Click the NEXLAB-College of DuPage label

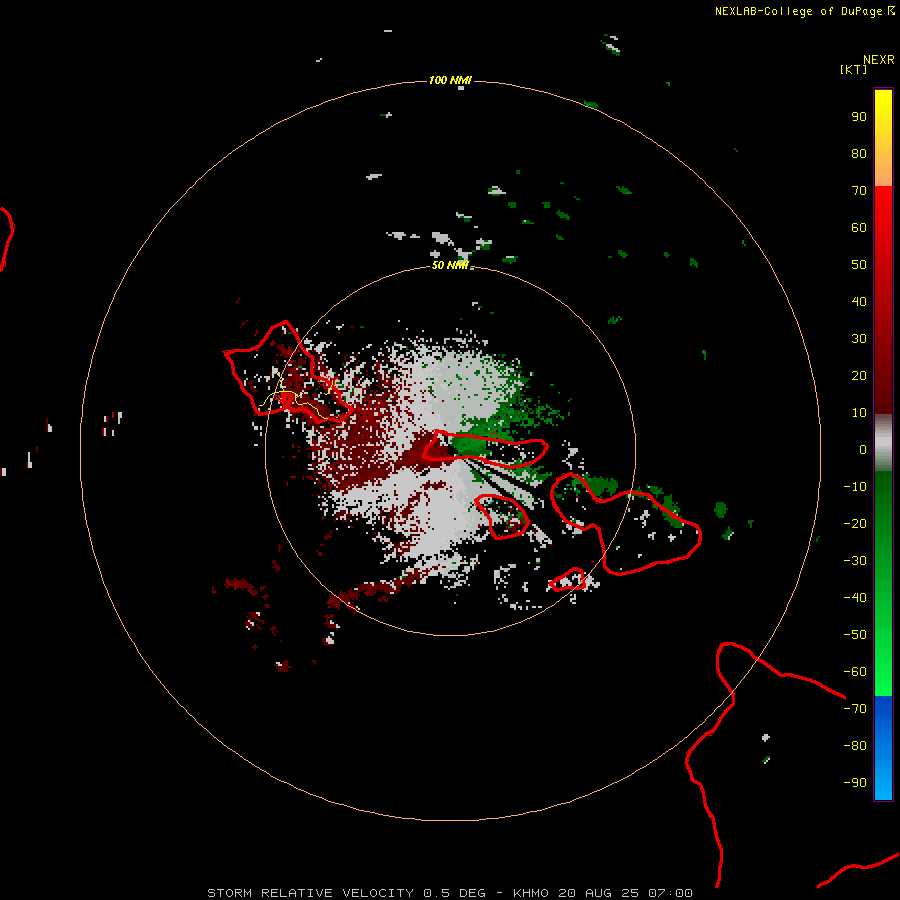[x=804, y=11]
